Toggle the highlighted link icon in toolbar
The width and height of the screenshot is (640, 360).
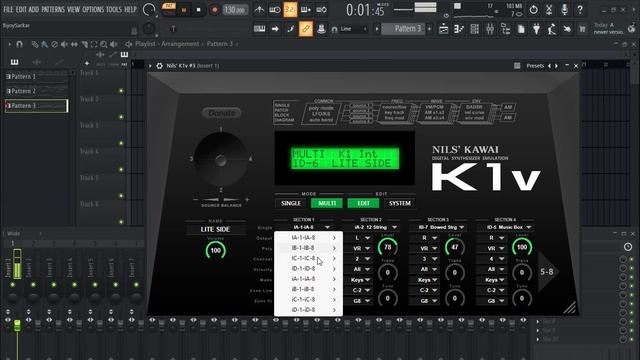point(306,29)
